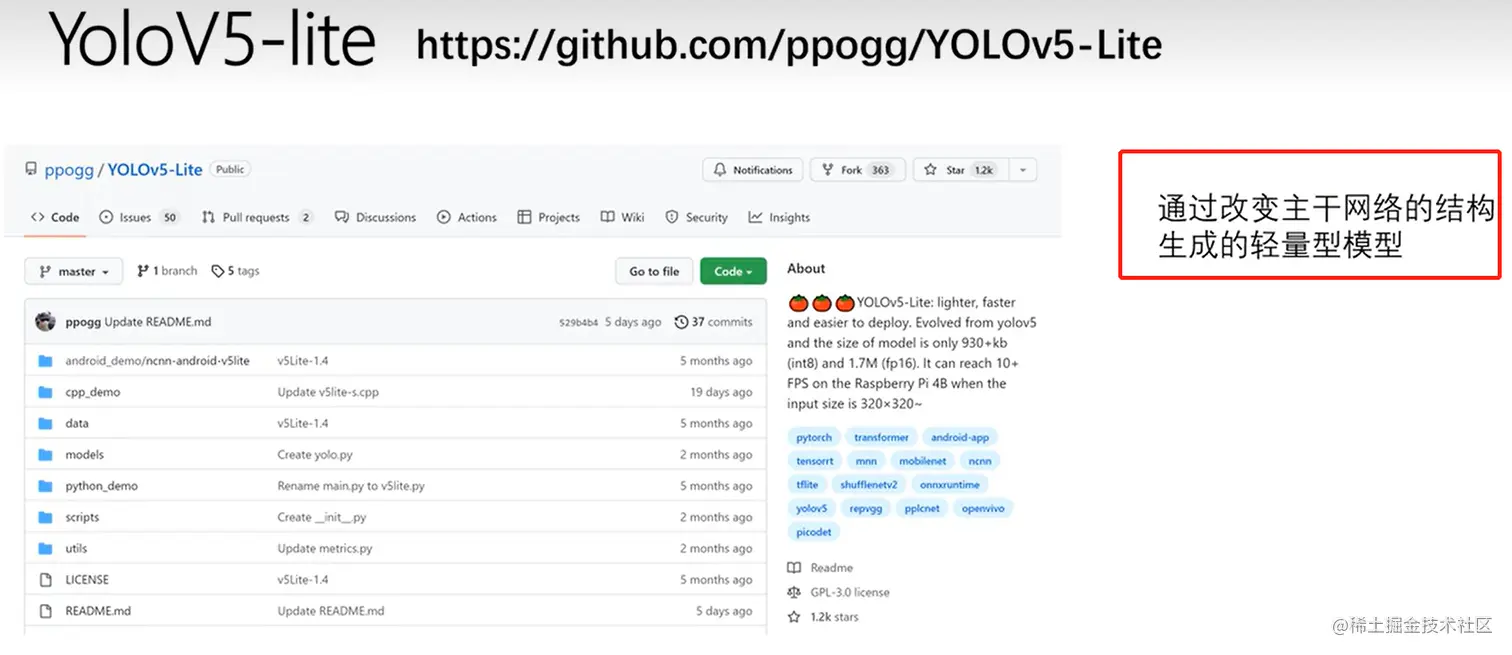Screen dimensions: 1512x655
Task: Click the branch icon showing 1 branch
Action: (x=143, y=271)
